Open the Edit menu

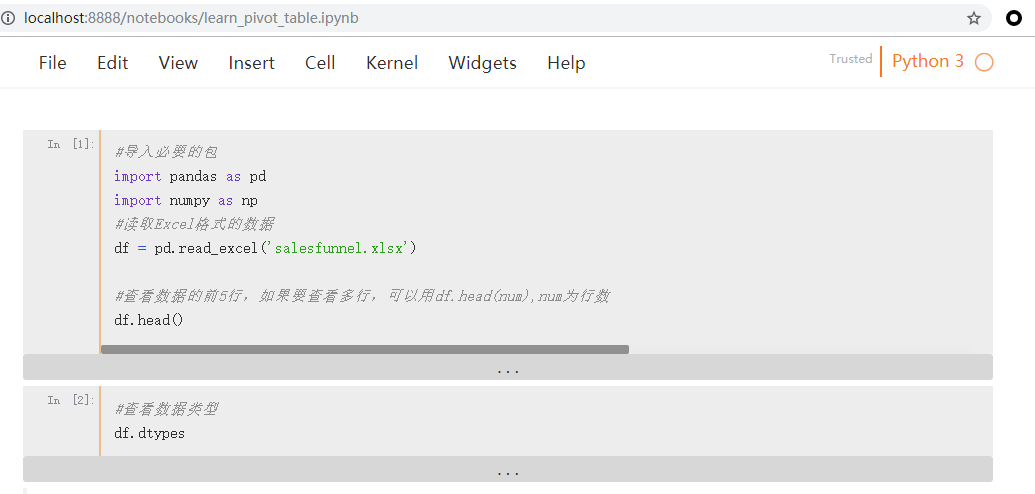pyautogui.click(x=112, y=63)
